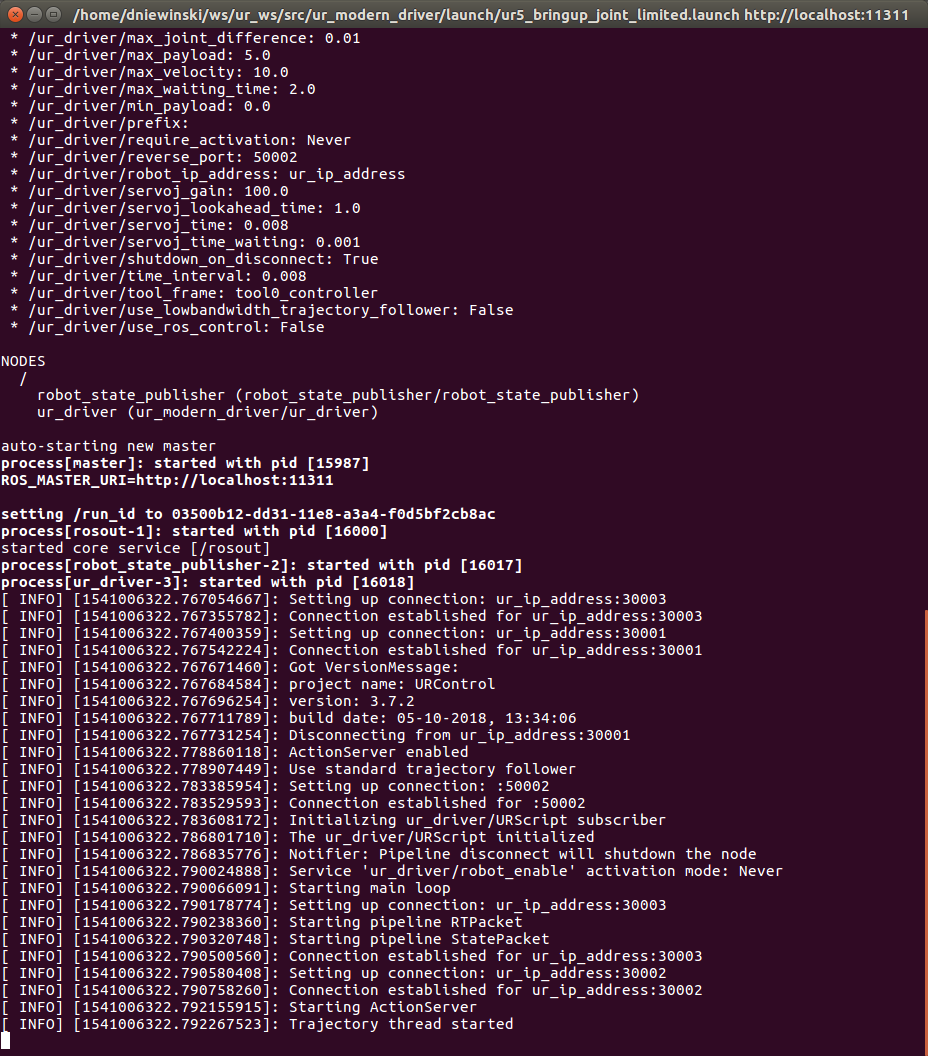The height and width of the screenshot is (1056, 928).
Task: Click the robot_state_publisher node entry
Action: click(337, 395)
